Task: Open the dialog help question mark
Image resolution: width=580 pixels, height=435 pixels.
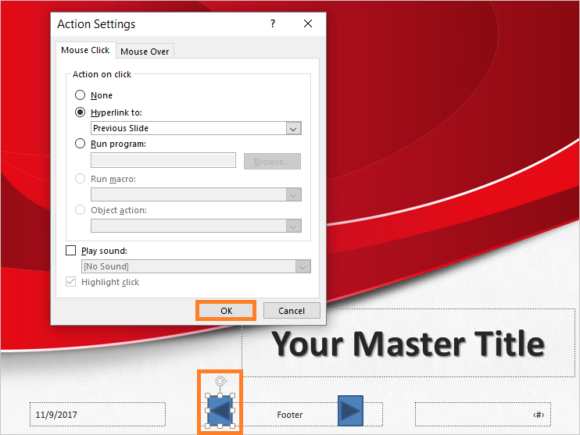Action: coord(273,24)
